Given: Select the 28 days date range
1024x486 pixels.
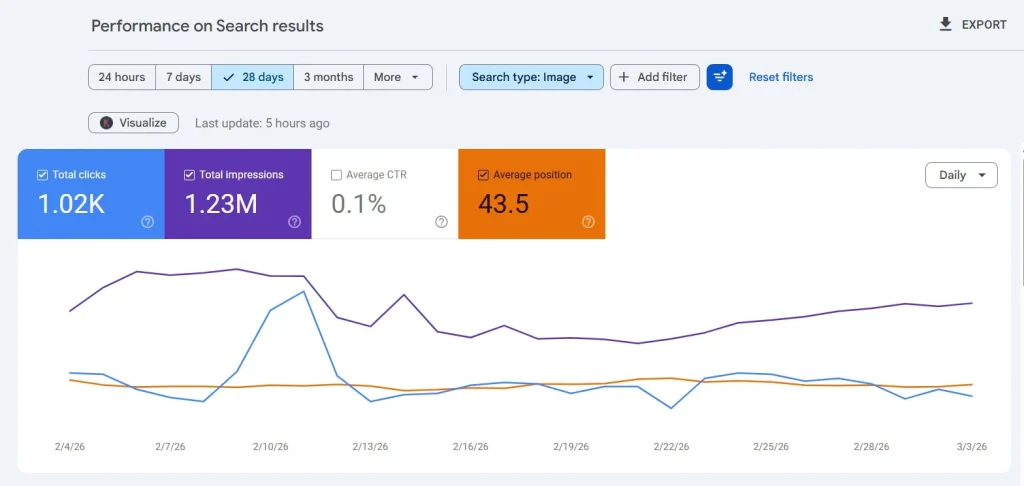Looking at the screenshot, I should click(x=253, y=77).
